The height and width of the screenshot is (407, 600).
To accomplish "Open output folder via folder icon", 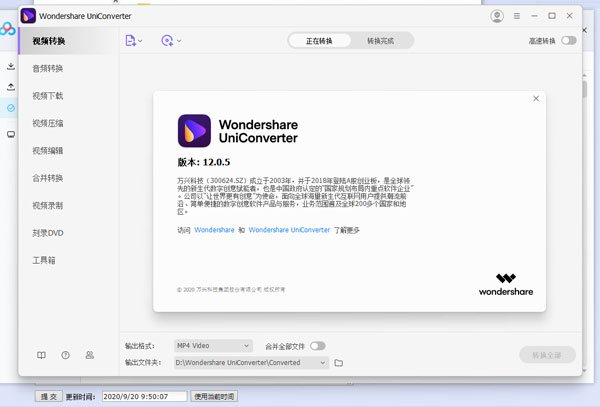I will click(x=338, y=362).
